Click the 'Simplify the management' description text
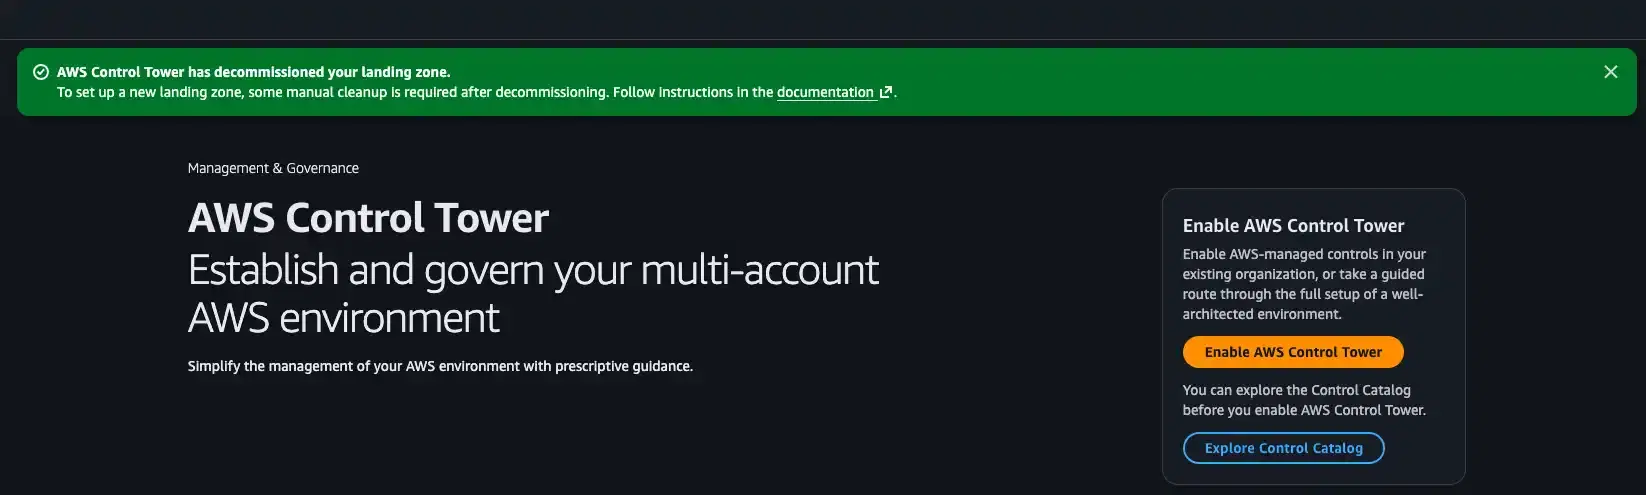 tap(440, 366)
